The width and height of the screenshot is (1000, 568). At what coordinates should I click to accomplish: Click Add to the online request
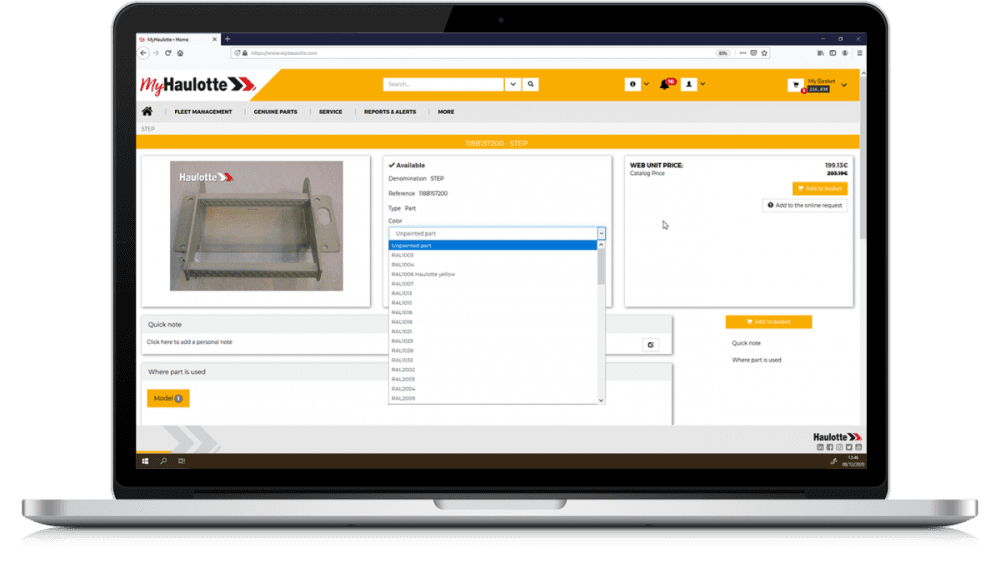tap(805, 205)
